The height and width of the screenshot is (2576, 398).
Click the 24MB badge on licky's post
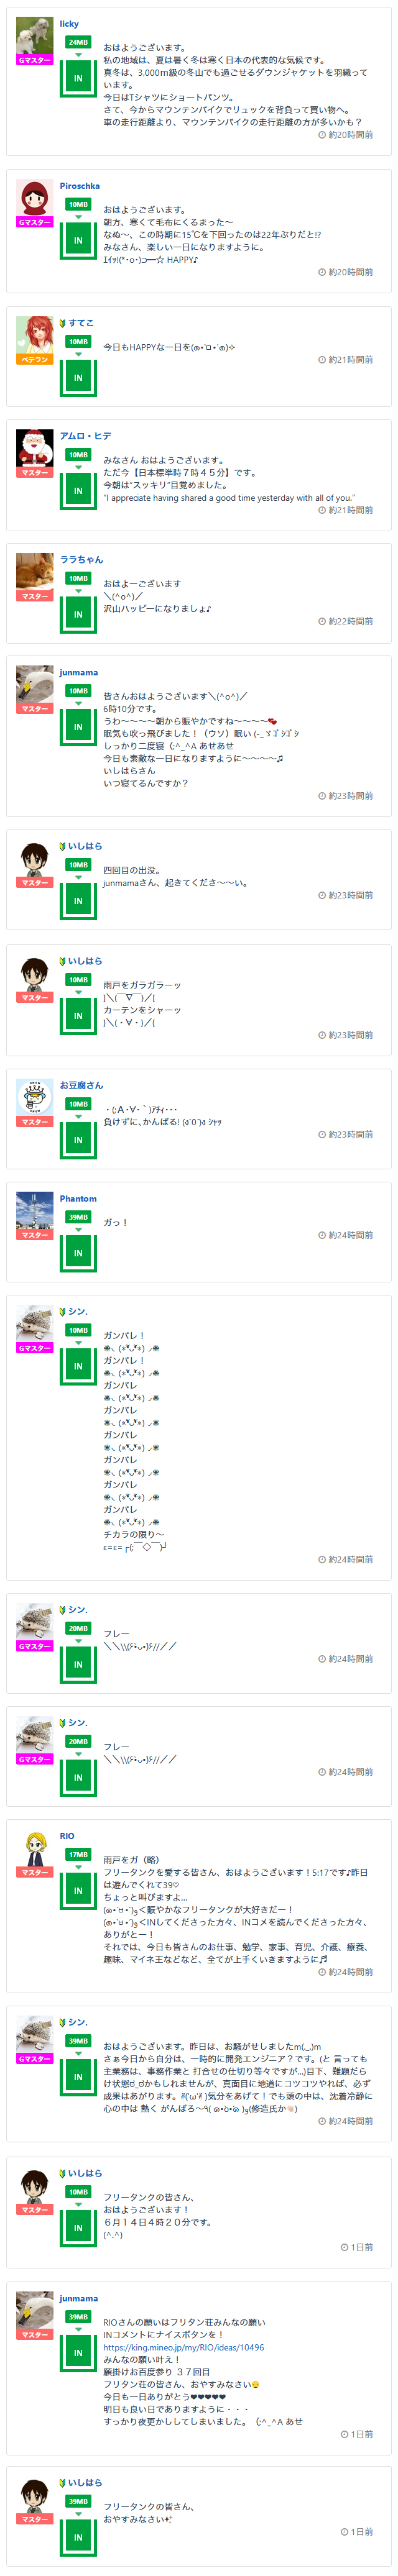[78, 42]
